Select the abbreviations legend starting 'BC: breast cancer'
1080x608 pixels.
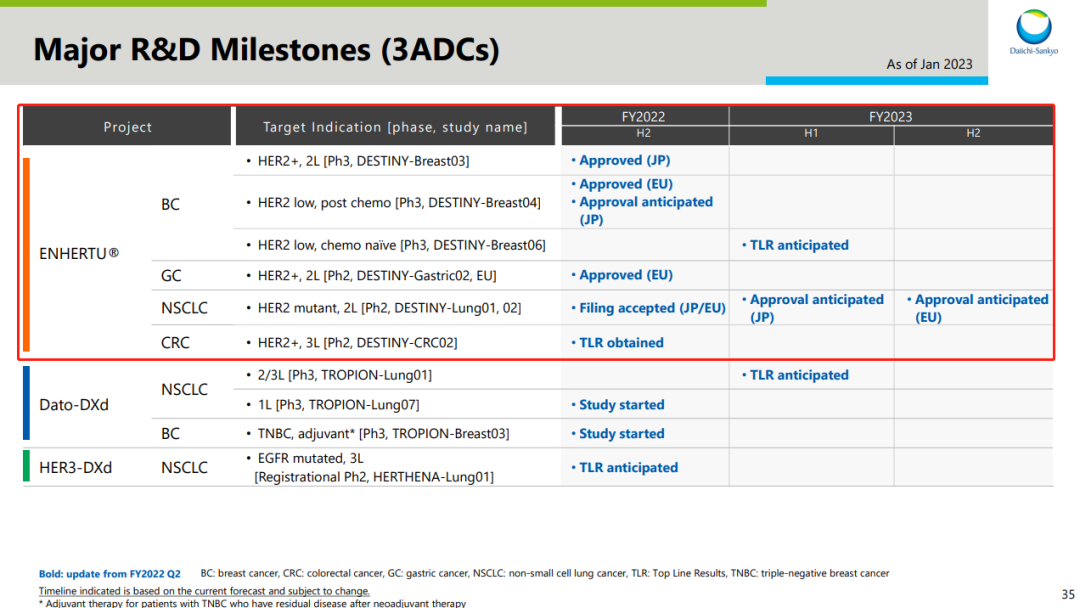pyautogui.click(x=545, y=573)
